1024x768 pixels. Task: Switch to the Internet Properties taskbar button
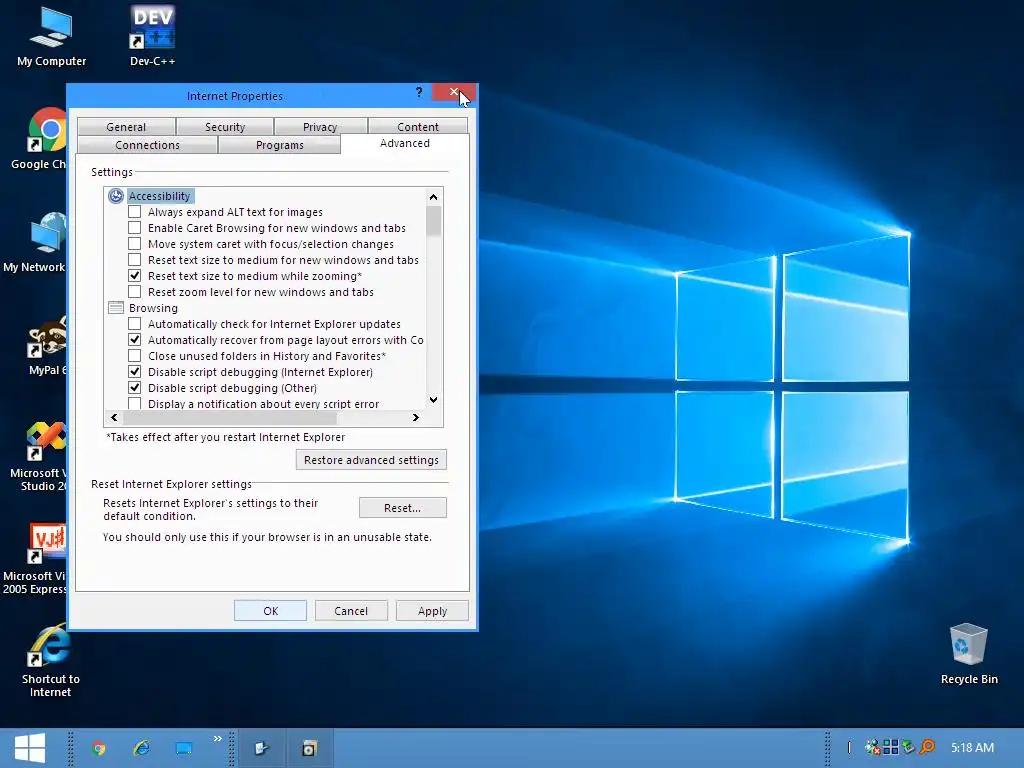click(x=262, y=748)
